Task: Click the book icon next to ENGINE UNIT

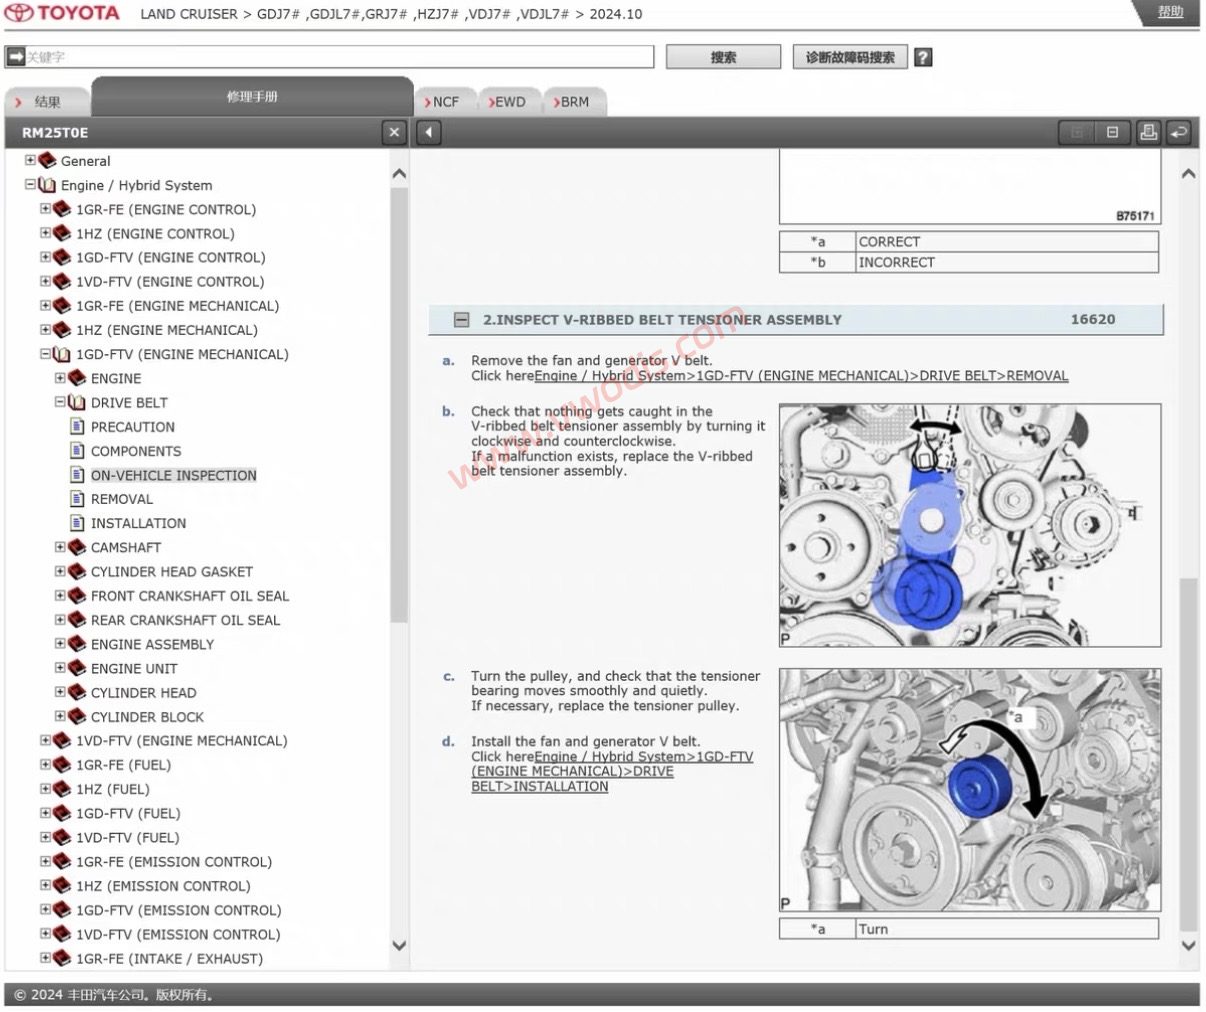Action: point(77,668)
